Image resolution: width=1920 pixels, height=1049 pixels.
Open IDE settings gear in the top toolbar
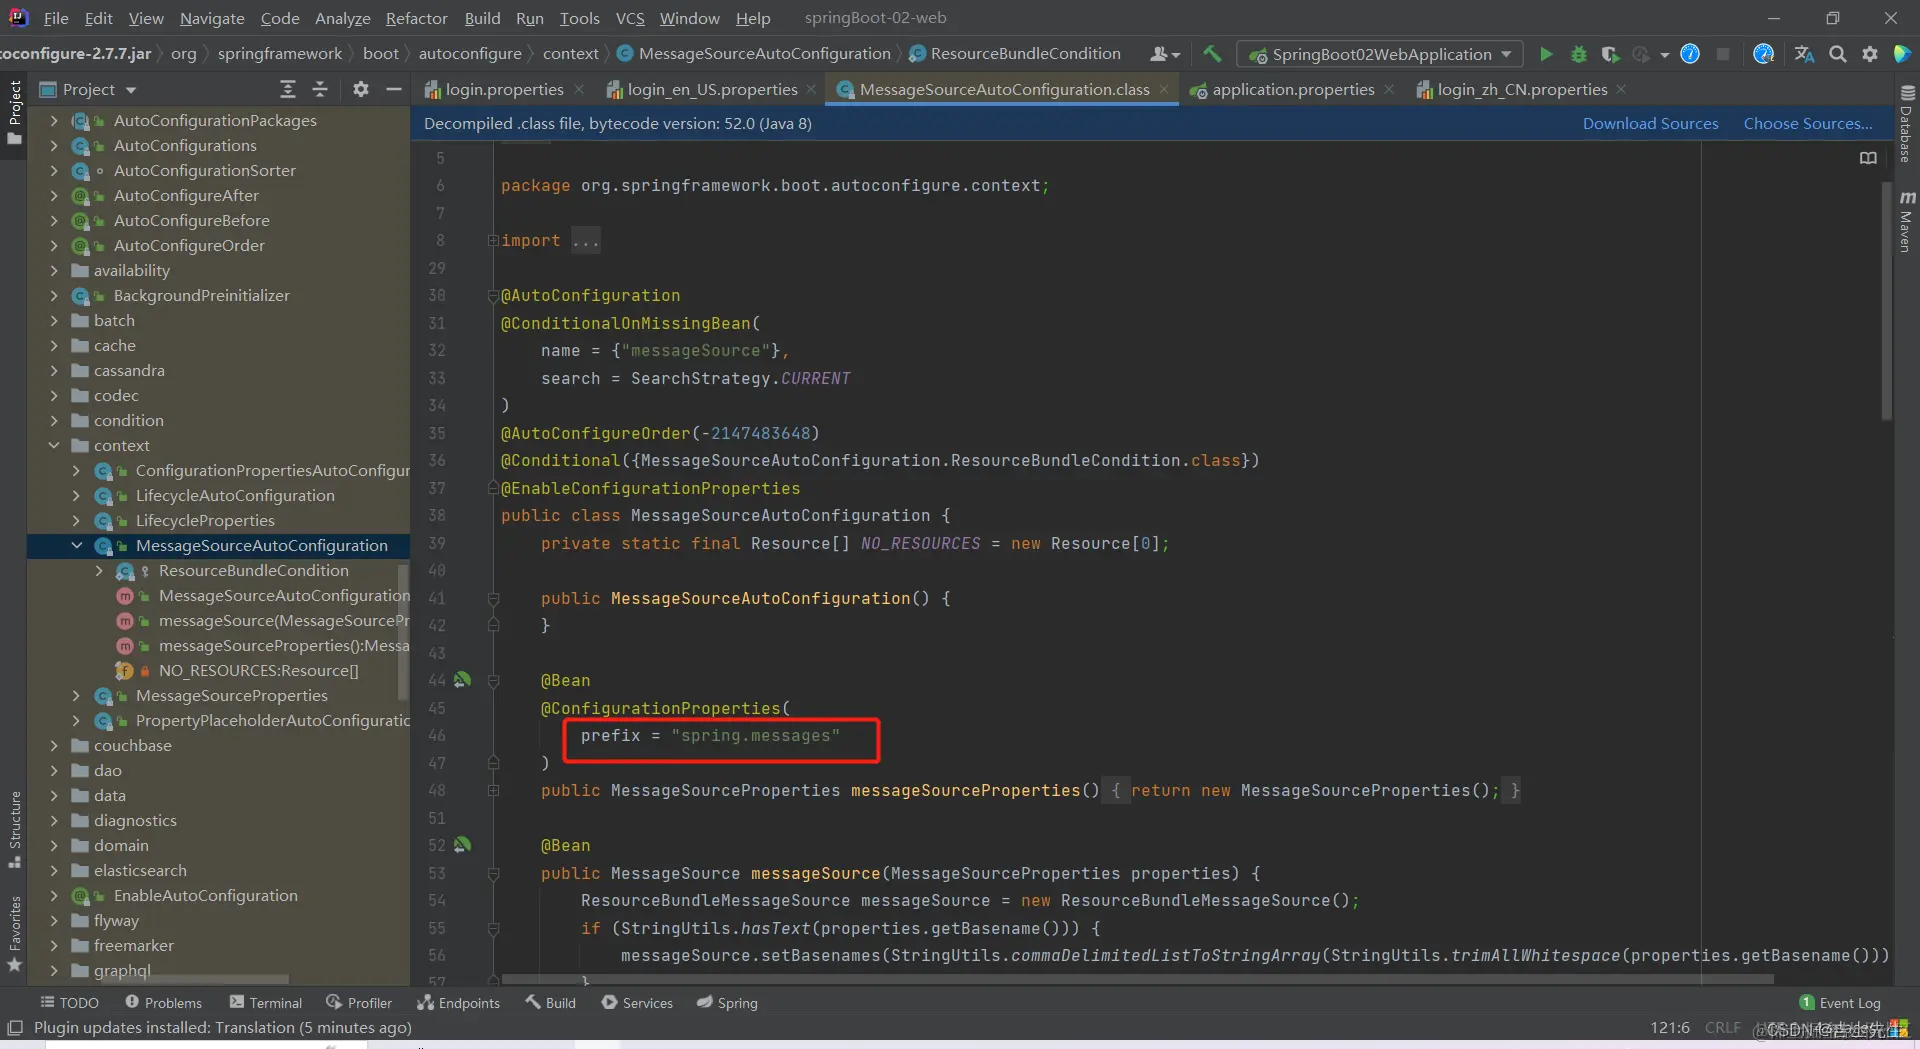coord(1870,54)
